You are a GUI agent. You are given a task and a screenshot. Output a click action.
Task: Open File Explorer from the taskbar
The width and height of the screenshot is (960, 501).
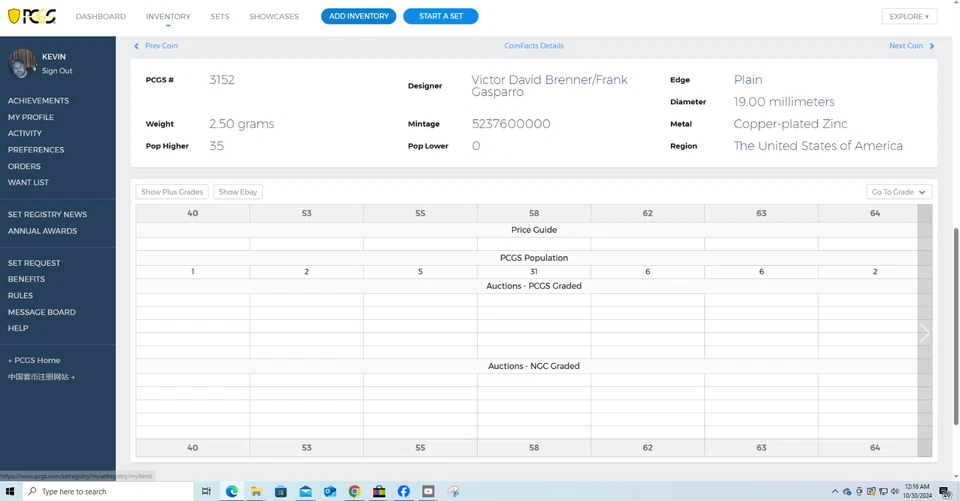click(256, 491)
